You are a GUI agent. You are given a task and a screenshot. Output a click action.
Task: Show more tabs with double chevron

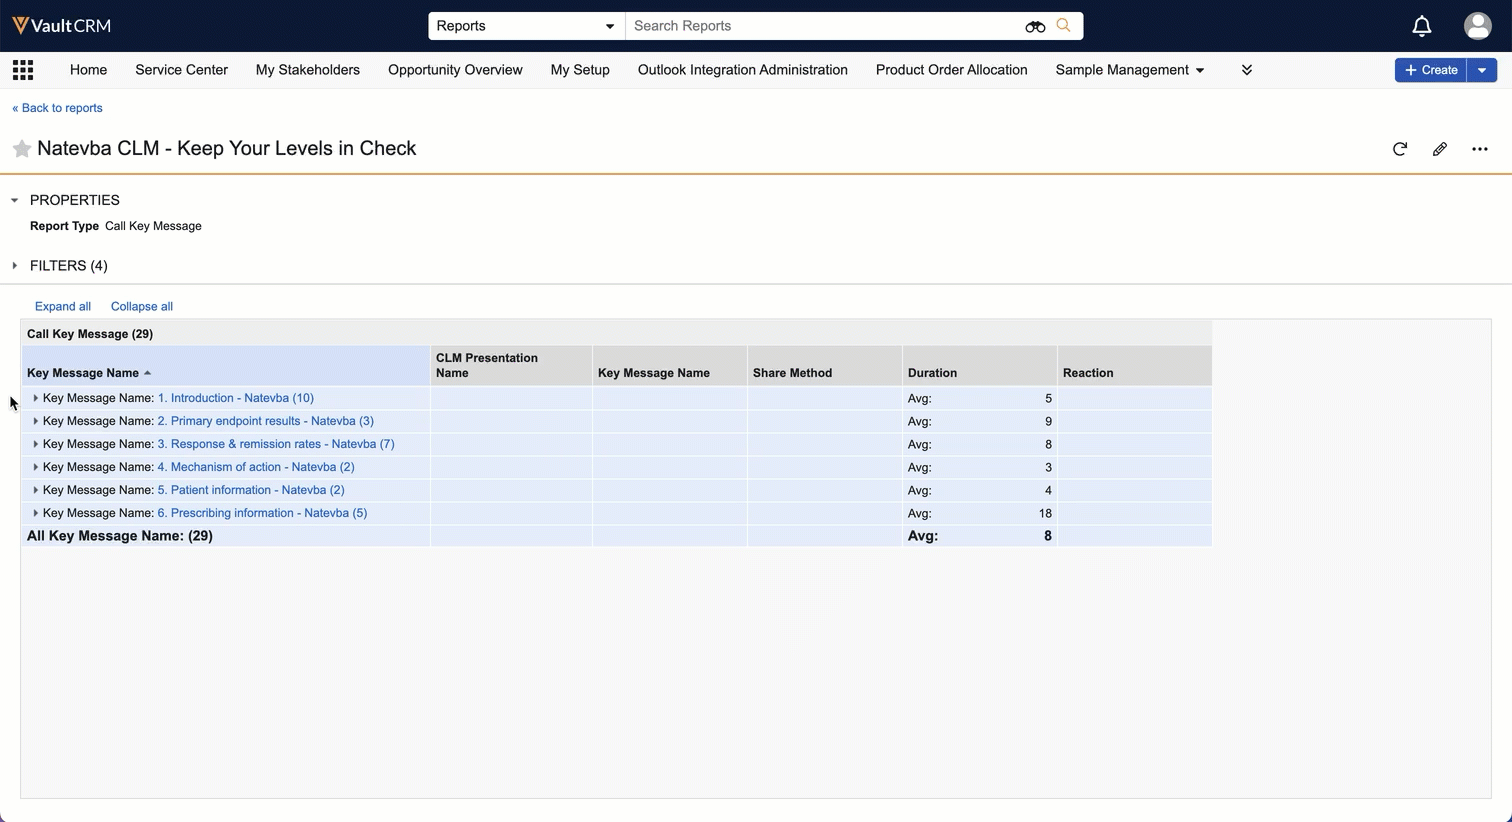1247,70
